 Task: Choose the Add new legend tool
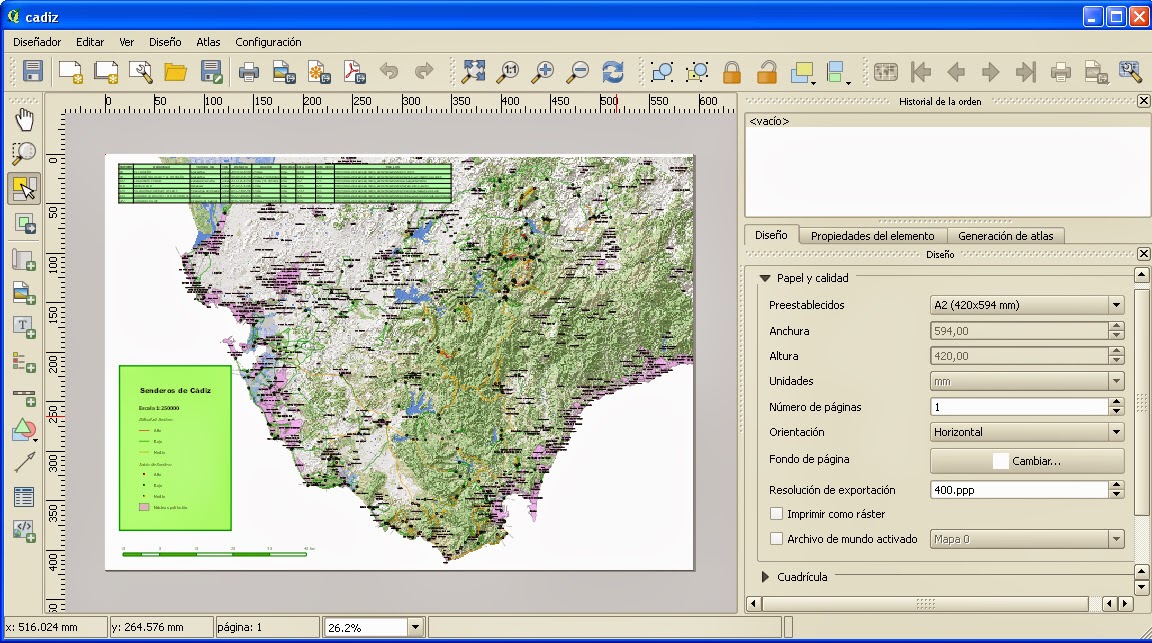coord(22,364)
